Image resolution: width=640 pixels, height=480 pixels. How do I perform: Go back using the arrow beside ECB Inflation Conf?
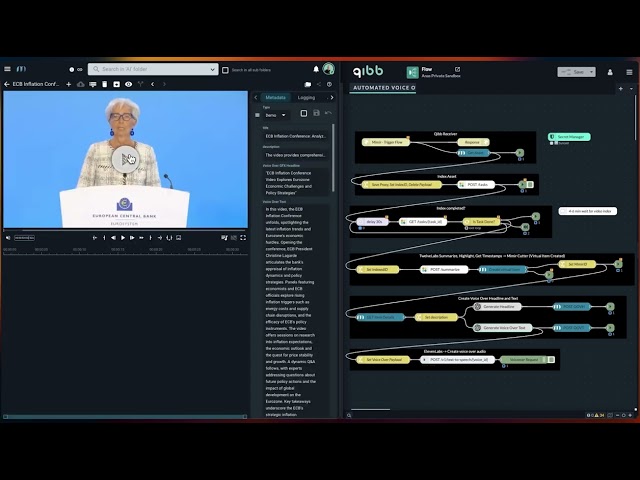click(x=7, y=84)
